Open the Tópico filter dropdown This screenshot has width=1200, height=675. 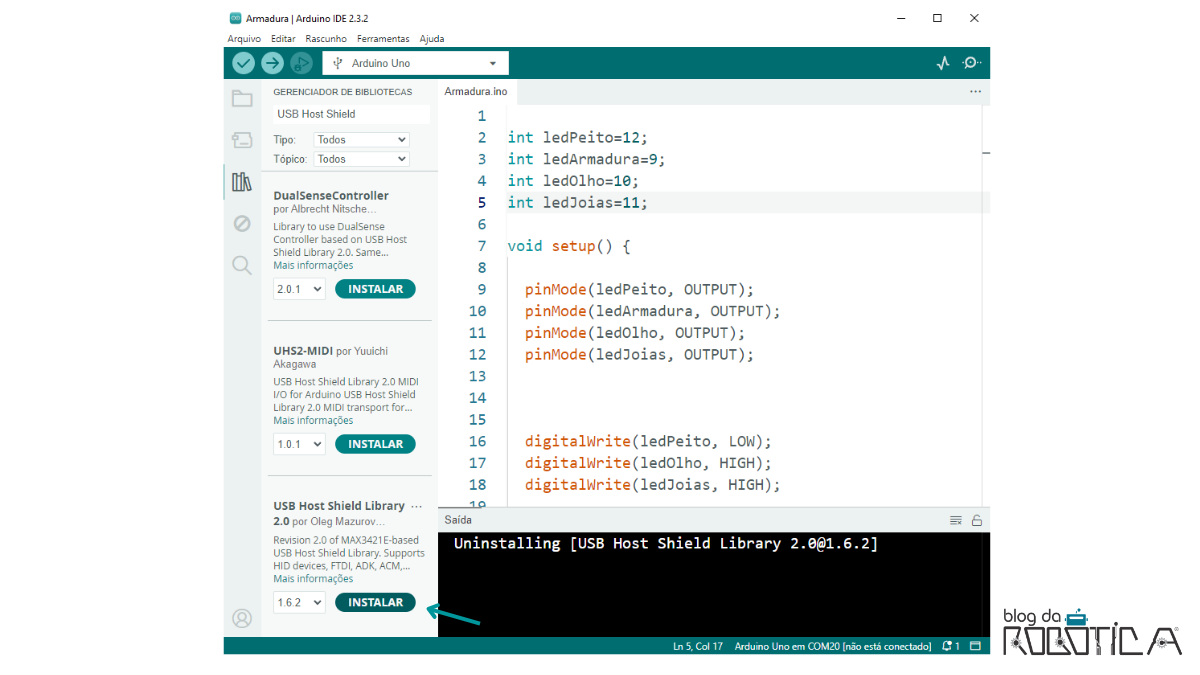click(x=361, y=159)
